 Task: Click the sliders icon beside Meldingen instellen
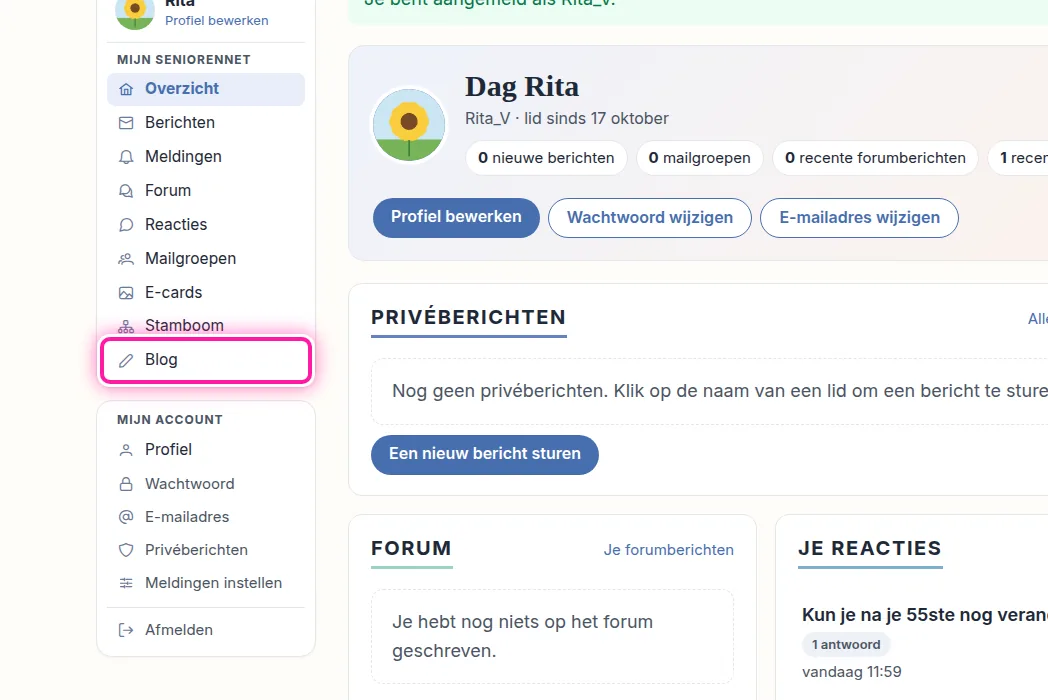(x=126, y=583)
